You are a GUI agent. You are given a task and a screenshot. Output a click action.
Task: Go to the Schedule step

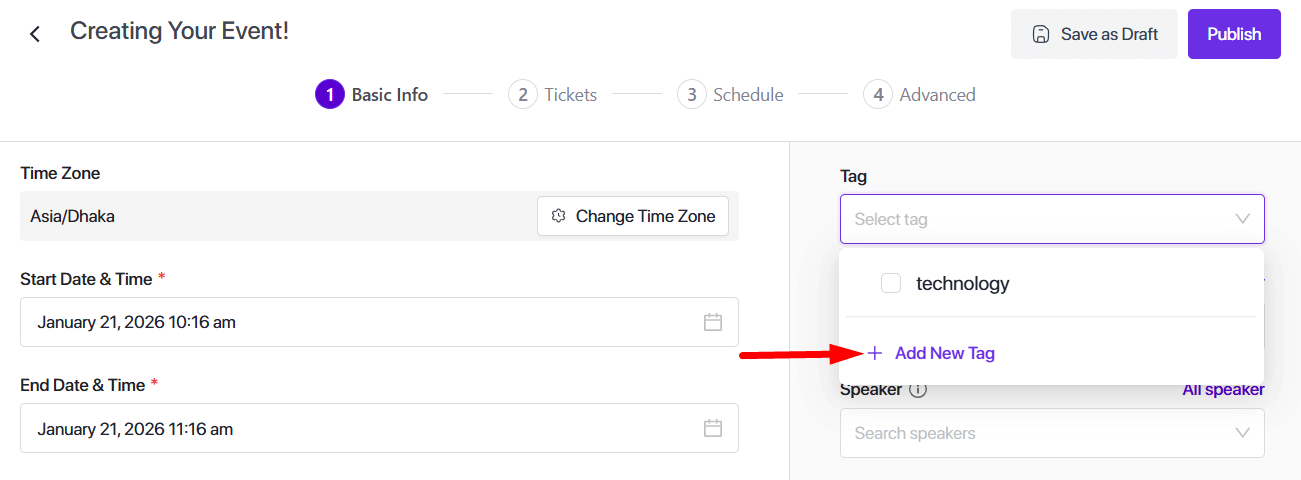pyautogui.click(x=731, y=95)
